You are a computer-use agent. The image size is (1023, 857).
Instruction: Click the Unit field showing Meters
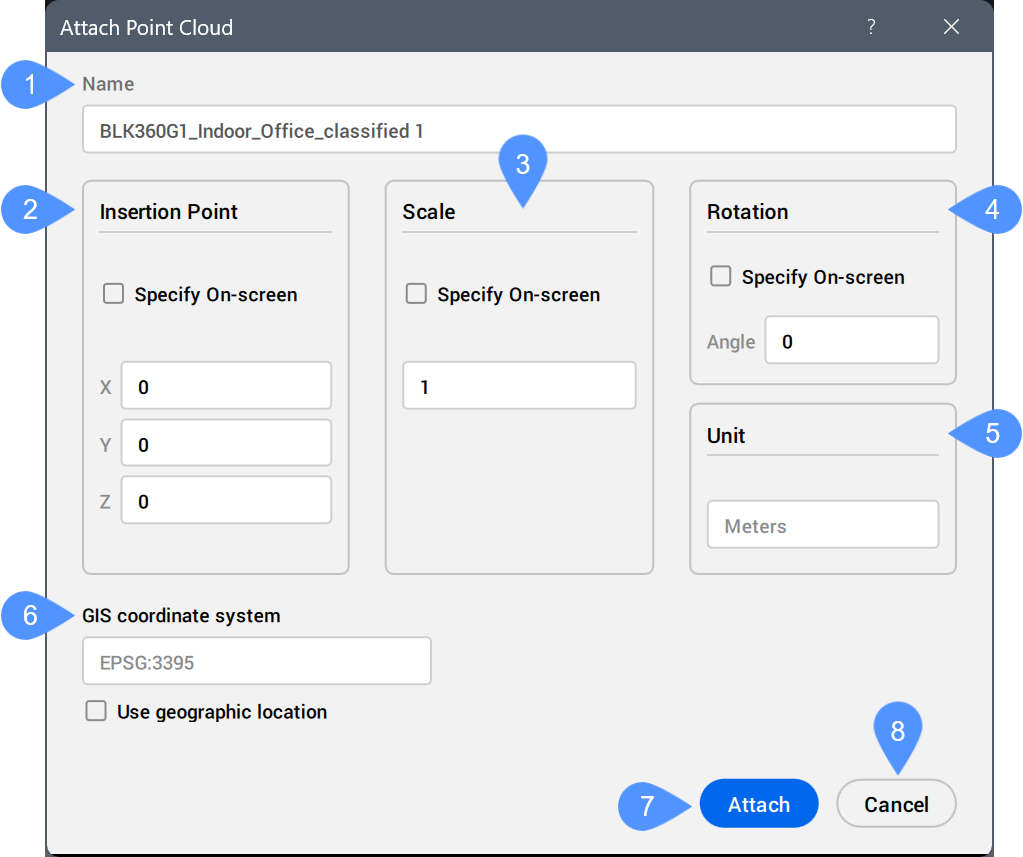pyautogui.click(x=822, y=525)
